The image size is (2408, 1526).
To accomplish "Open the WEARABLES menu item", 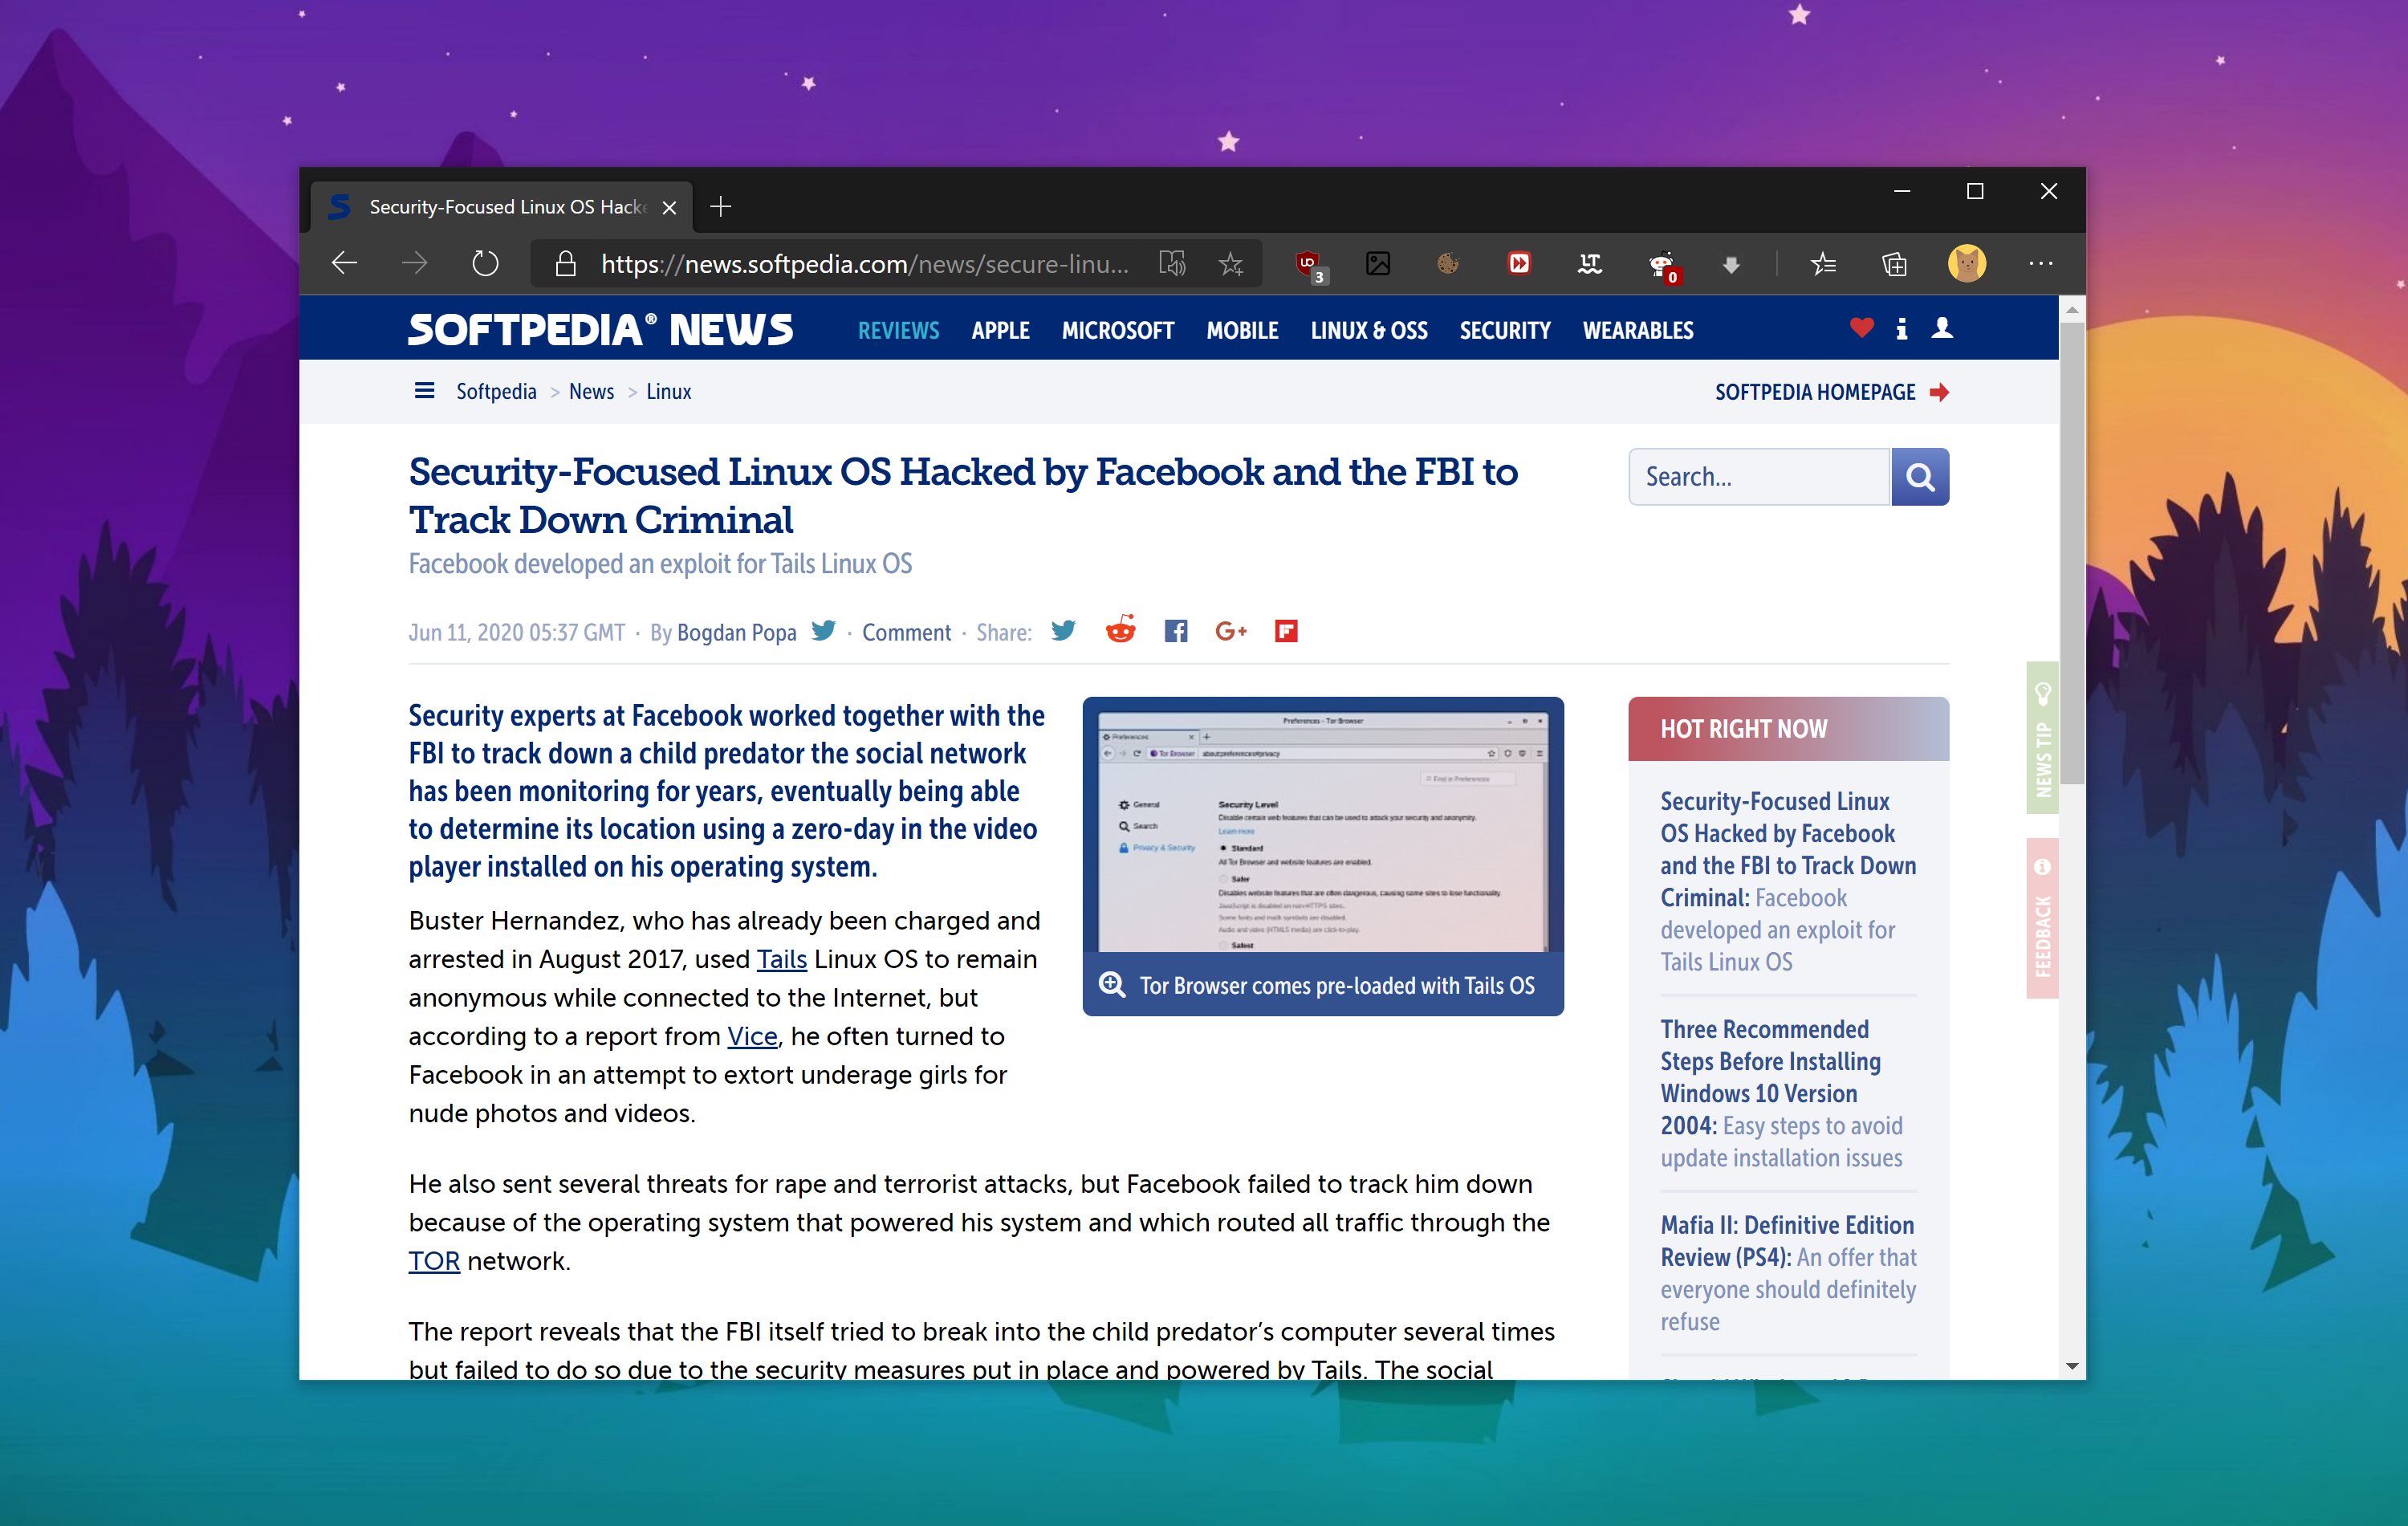I will (x=1638, y=331).
